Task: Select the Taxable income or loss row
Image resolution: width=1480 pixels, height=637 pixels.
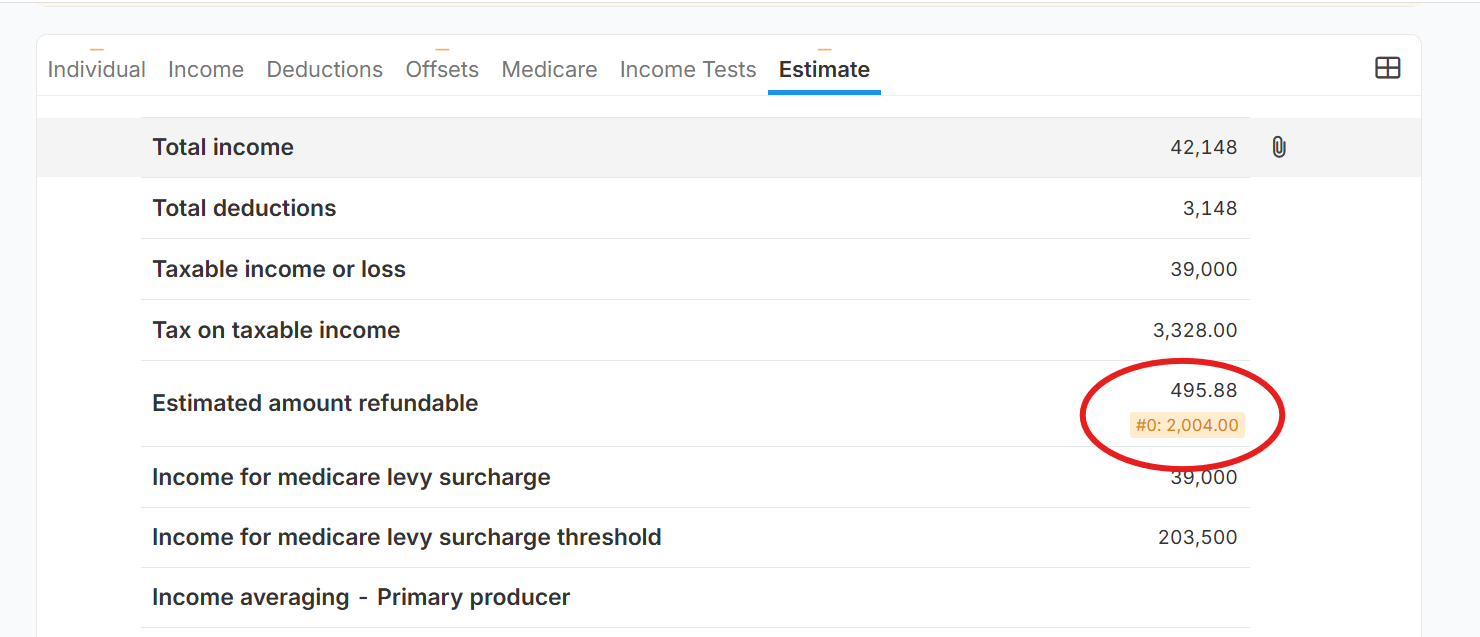Action: click(695, 269)
